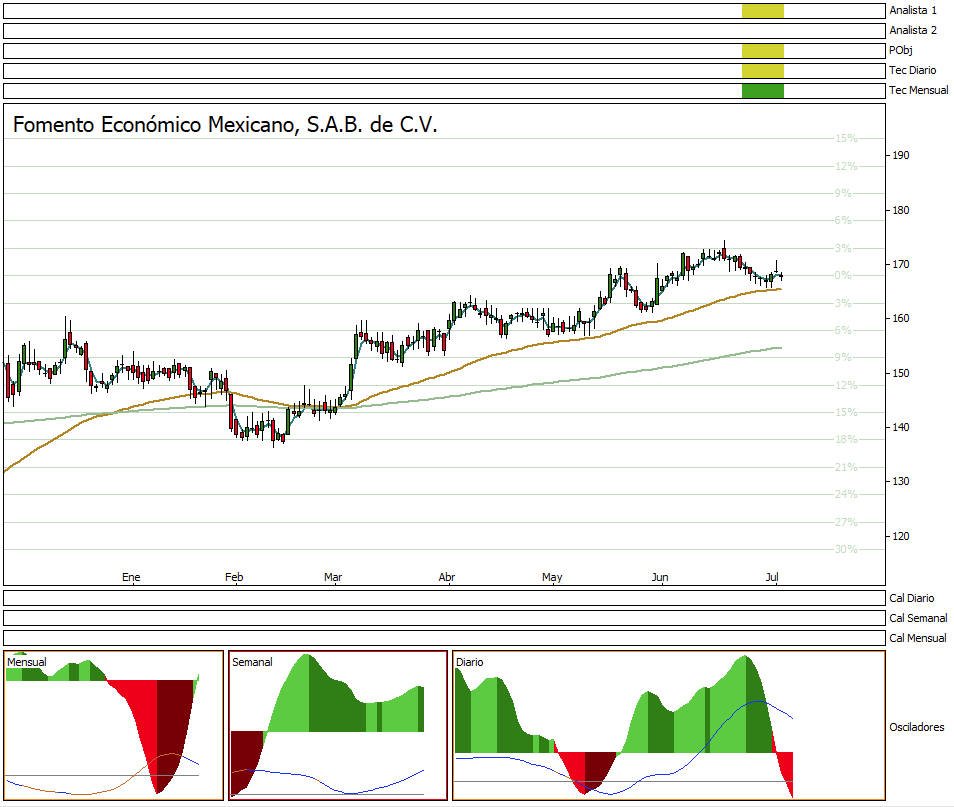Image resolution: width=954 pixels, height=807 pixels.
Task: Click the Mar month label on the time axis
Action: pos(333,577)
